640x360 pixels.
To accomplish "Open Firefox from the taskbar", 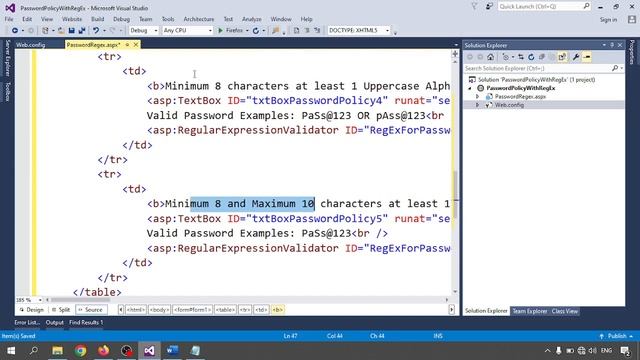I will click(104, 351).
